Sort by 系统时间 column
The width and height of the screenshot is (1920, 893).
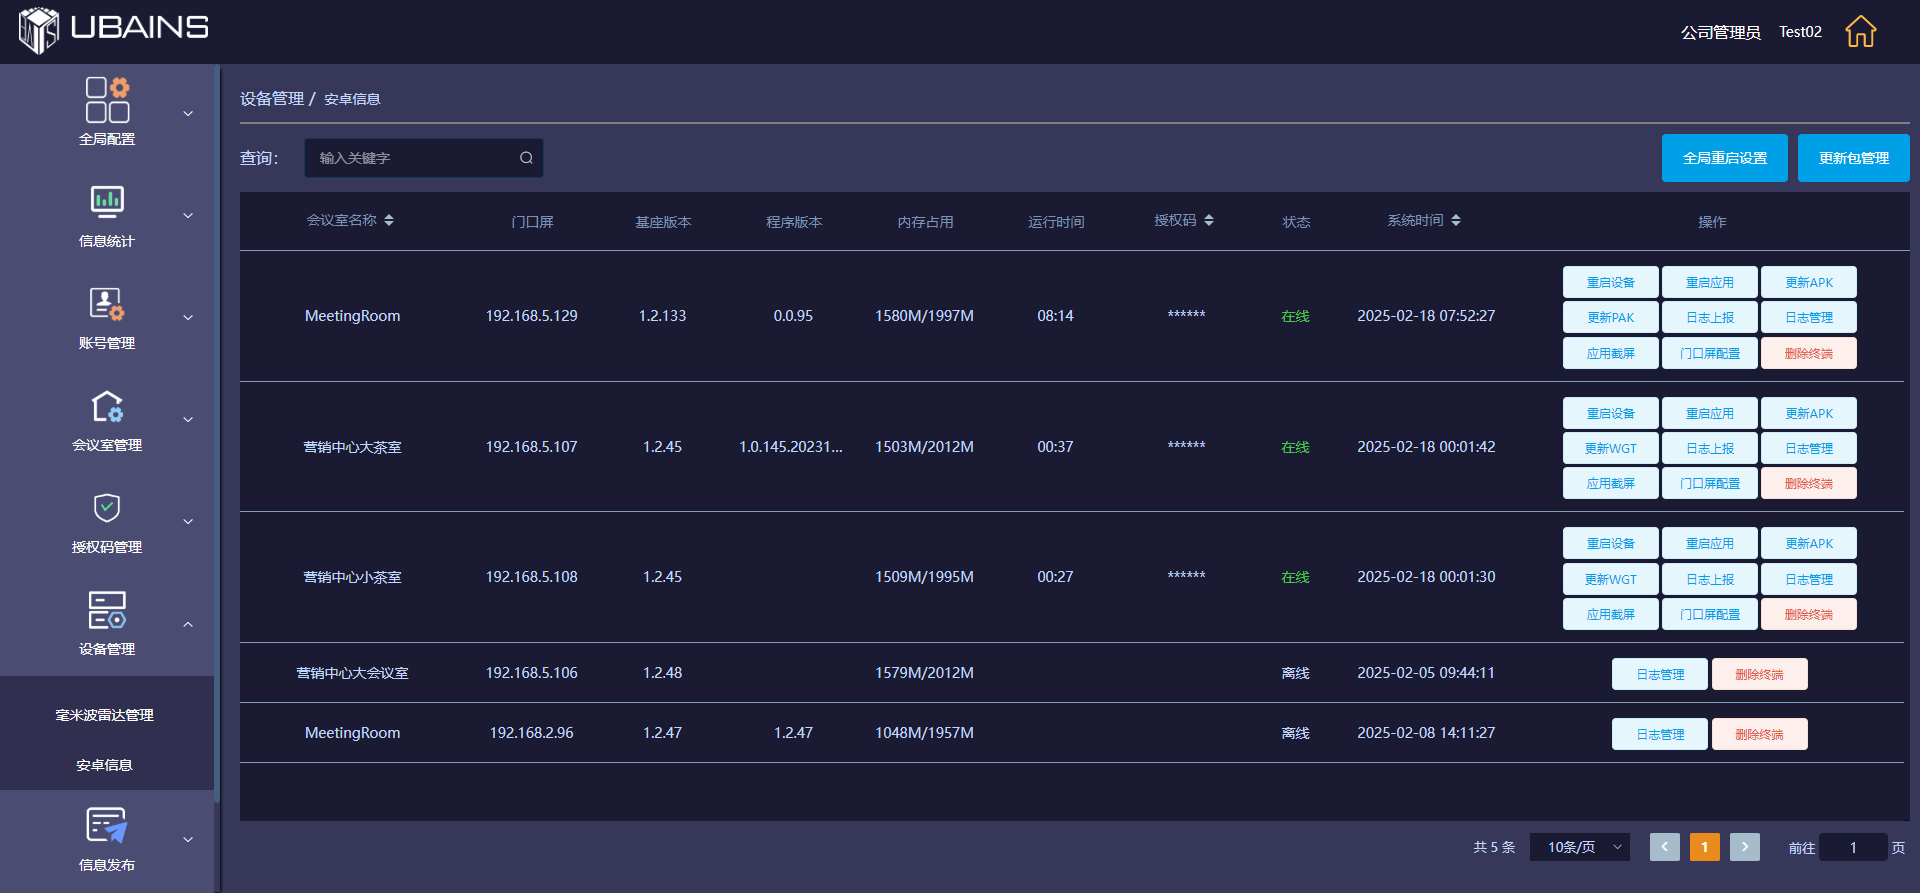pos(1456,220)
